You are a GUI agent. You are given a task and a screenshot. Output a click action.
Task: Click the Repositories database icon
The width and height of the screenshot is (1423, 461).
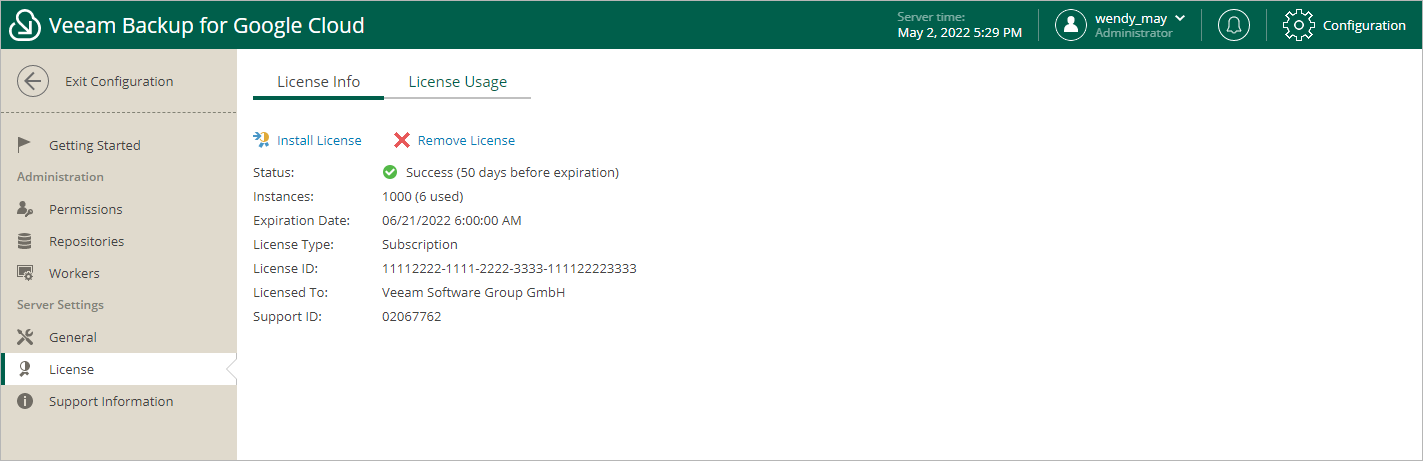pos(25,241)
